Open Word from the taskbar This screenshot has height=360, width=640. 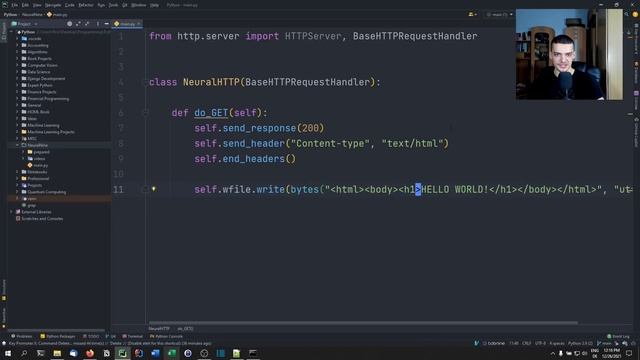(155, 353)
